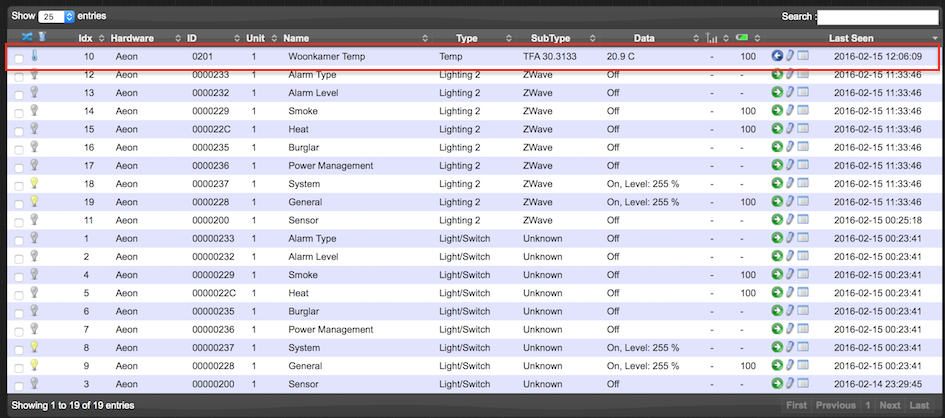Click the timestamp '2016-02-15 00:25:18'
Image resolution: width=945 pixels, height=418 pixels.
878,220
